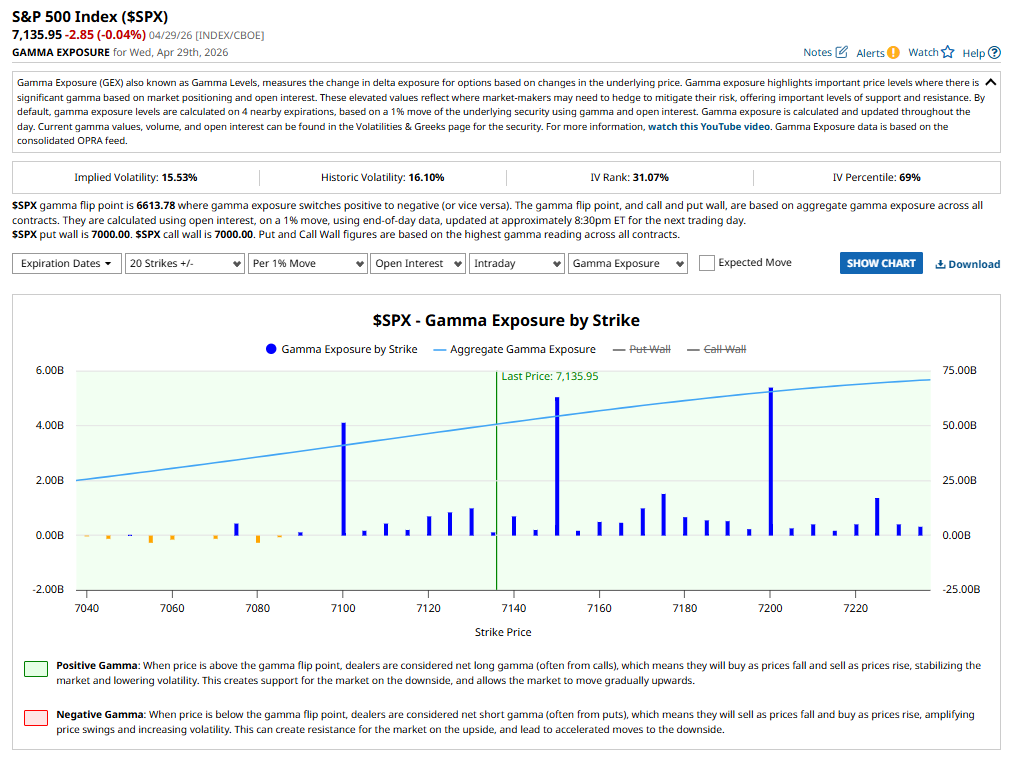Open the Open Interest selector
This screenshot has height=761, width=1014.
418,263
